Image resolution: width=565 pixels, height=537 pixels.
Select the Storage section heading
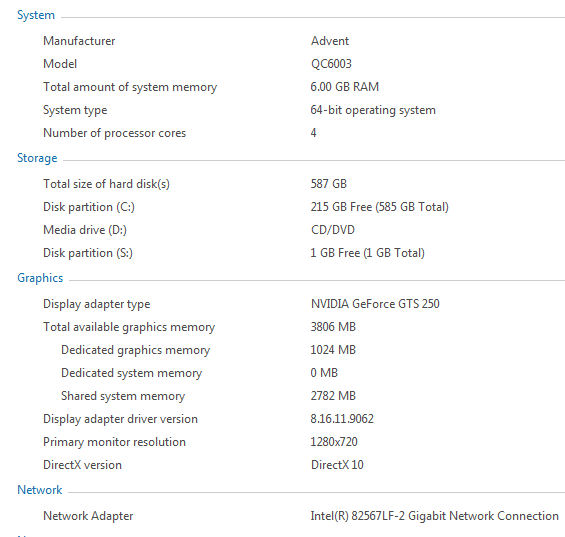pyautogui.click(x=37, y=158)
